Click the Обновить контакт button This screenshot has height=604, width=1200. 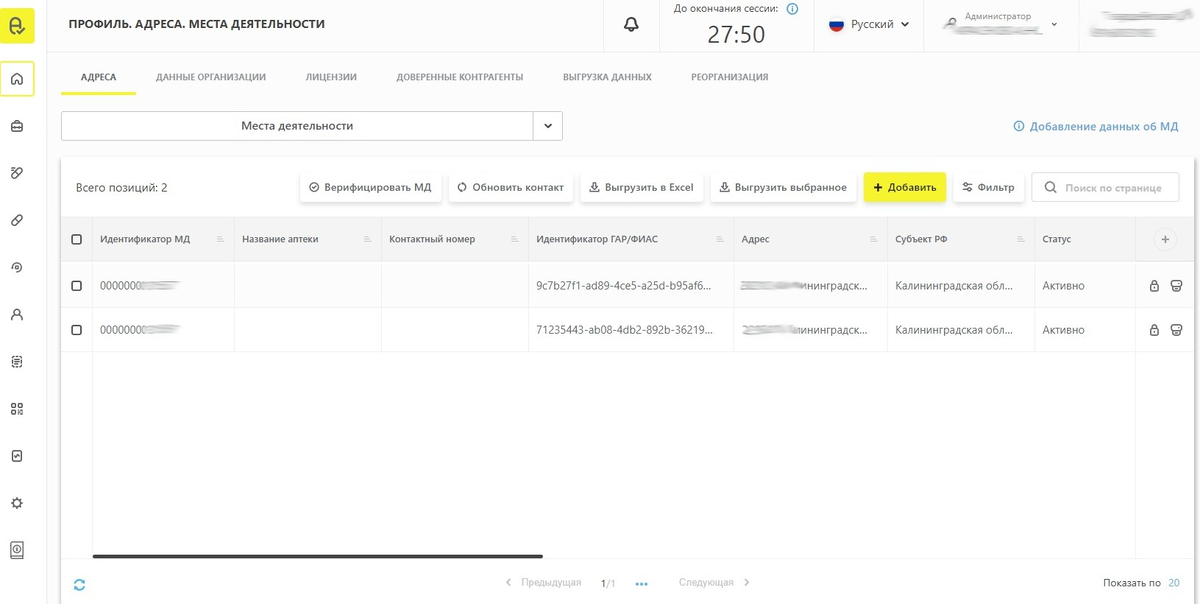[x=511, y=187]
